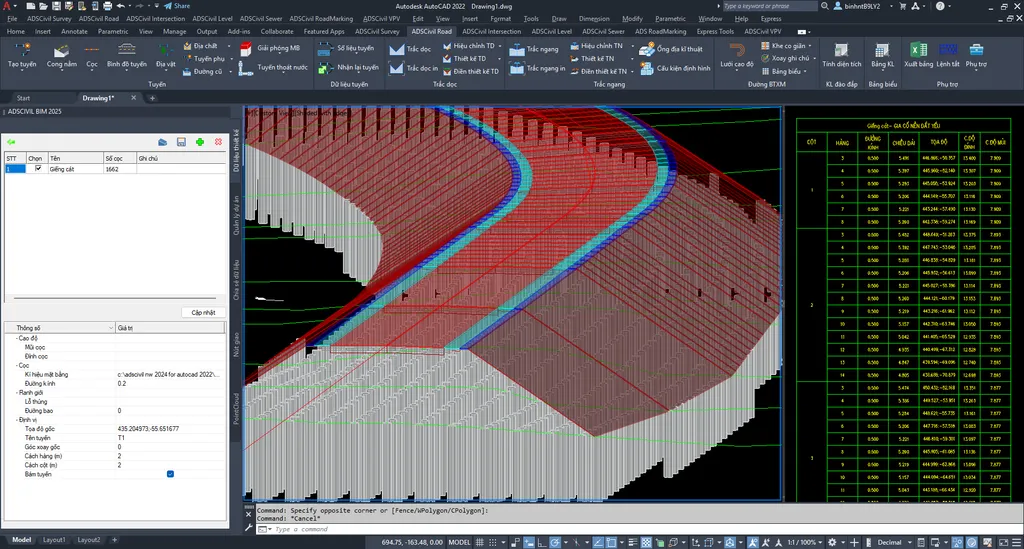Select the Nhận lại tuyến tool
This screenshot has height=549, width=1024.
[348, 67]
